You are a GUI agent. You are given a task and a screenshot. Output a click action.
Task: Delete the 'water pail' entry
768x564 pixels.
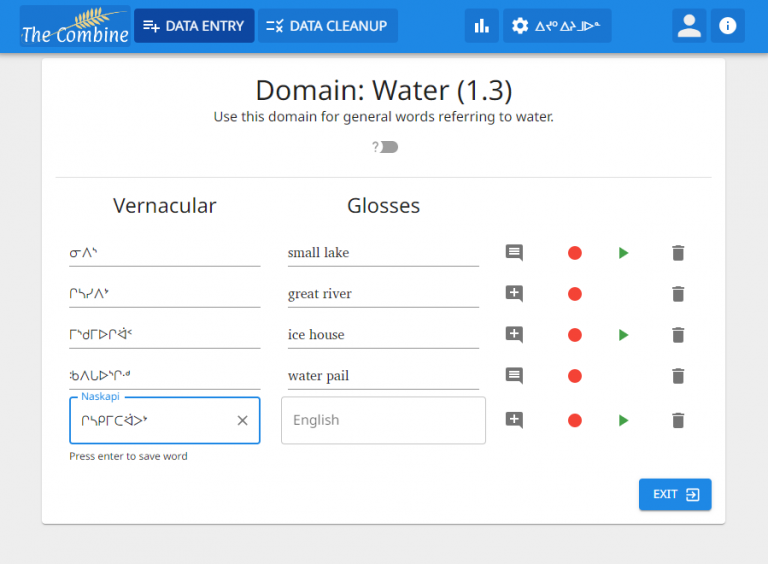tap(678, 376)
